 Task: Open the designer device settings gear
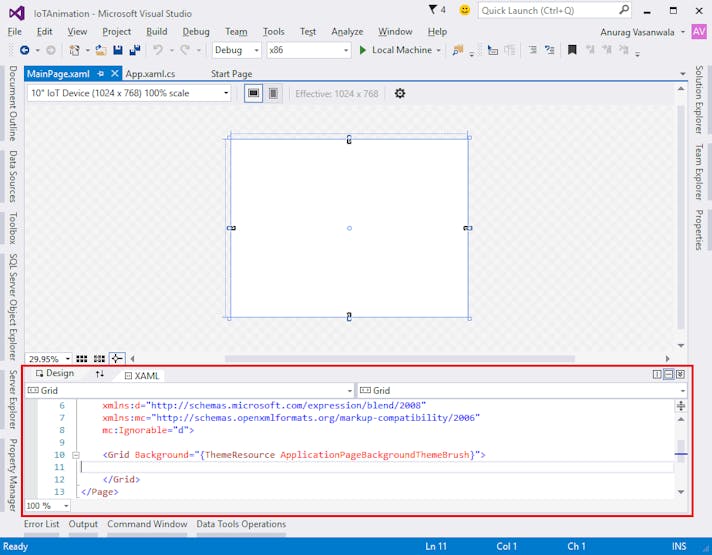(x=400, y=93)
